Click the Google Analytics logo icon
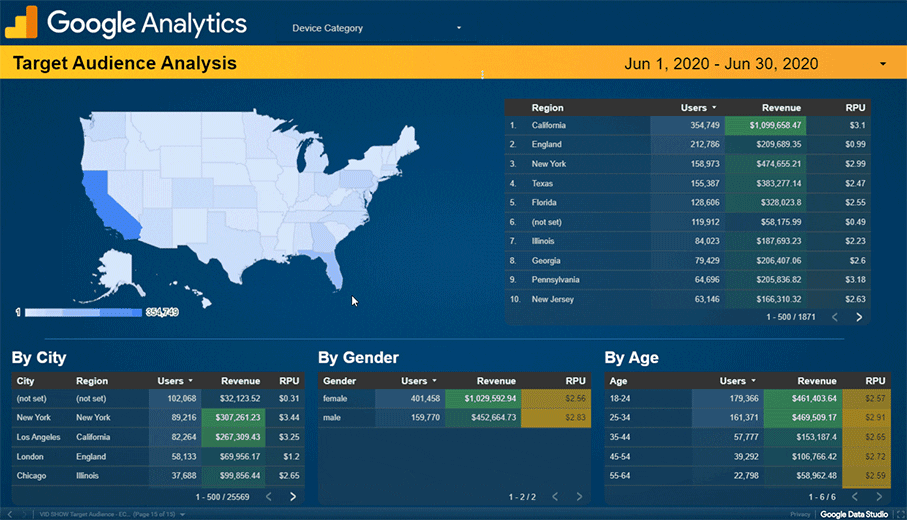This screenshot has width=907, height=520. [x=21, y=23]
